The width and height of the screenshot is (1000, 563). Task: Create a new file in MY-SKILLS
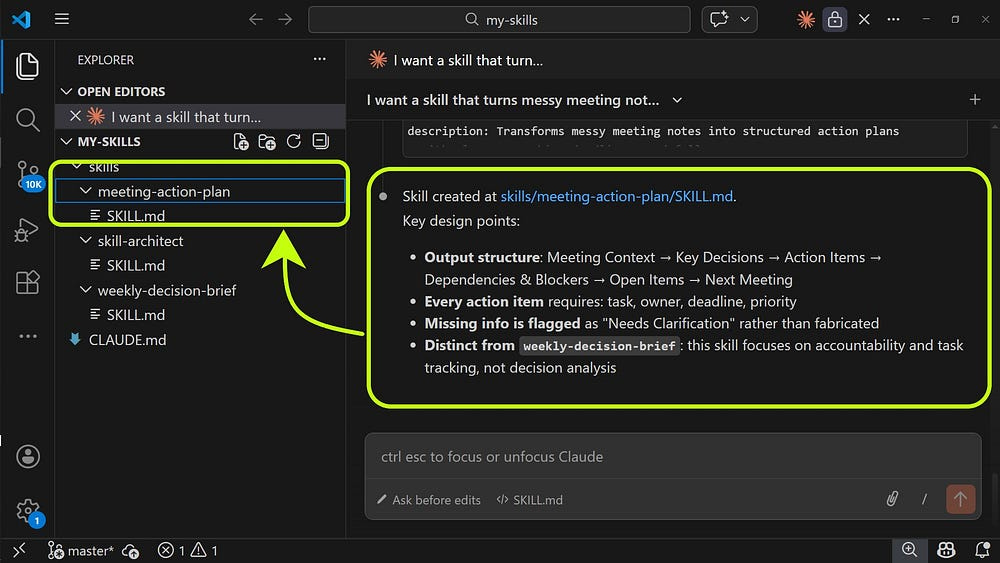[x=240, y=142]
